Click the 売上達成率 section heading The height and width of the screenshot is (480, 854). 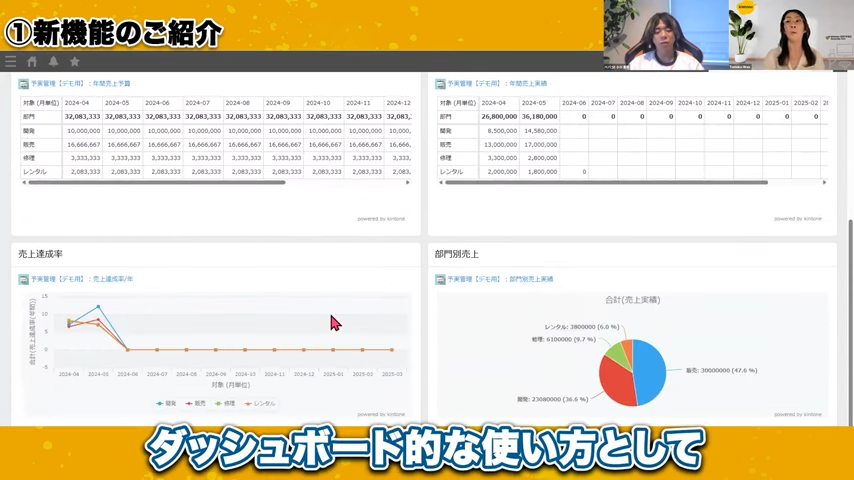(40, 254)
